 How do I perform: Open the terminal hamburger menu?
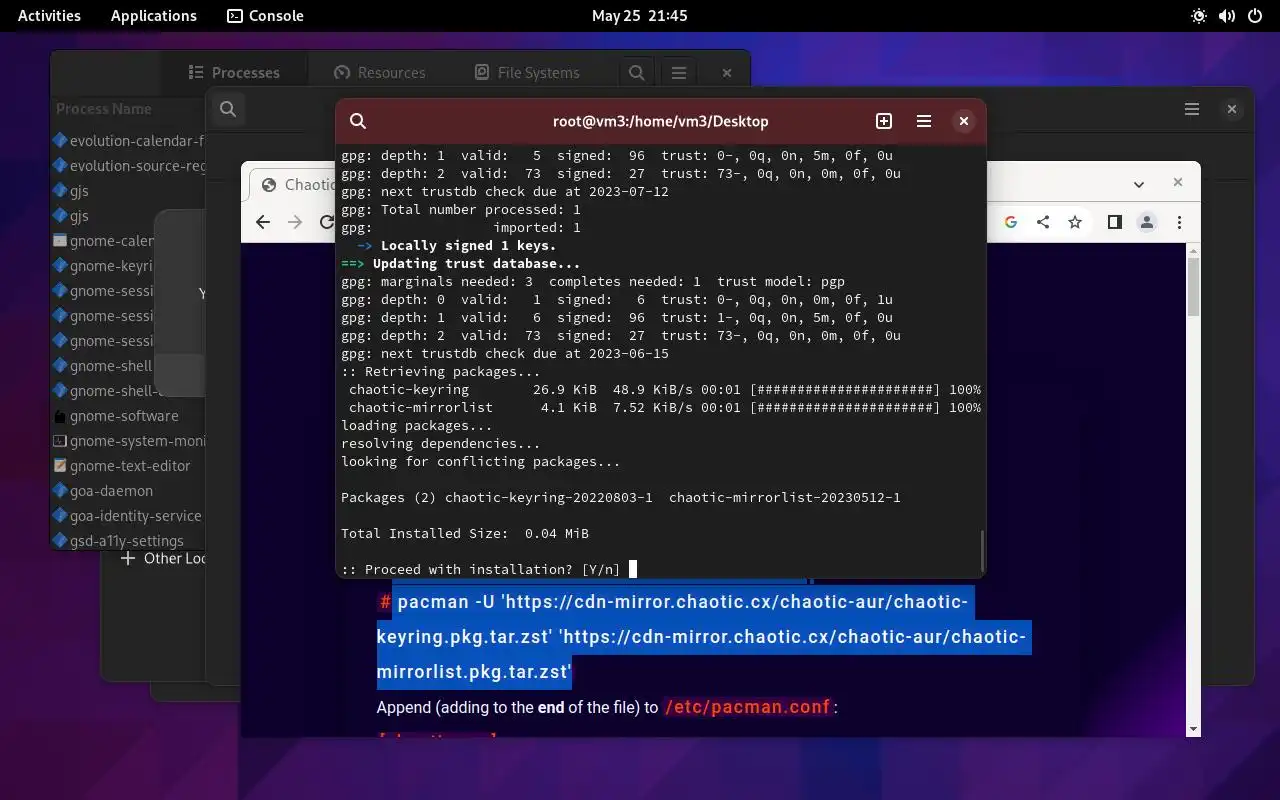point(924,121)
